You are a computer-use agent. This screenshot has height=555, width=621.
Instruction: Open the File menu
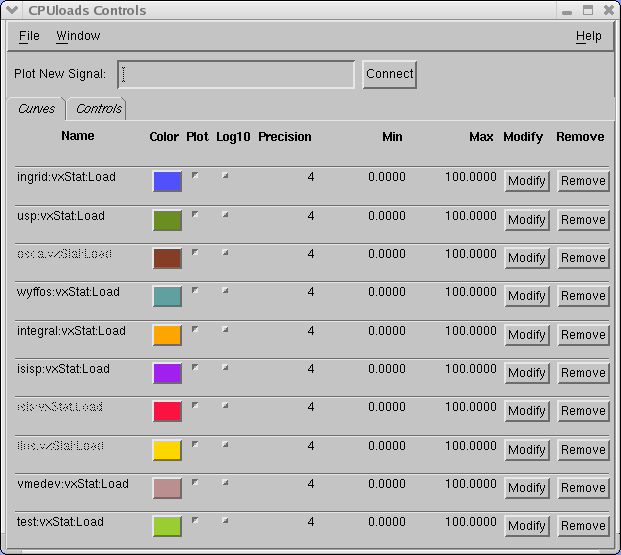[x=29, y=36]
